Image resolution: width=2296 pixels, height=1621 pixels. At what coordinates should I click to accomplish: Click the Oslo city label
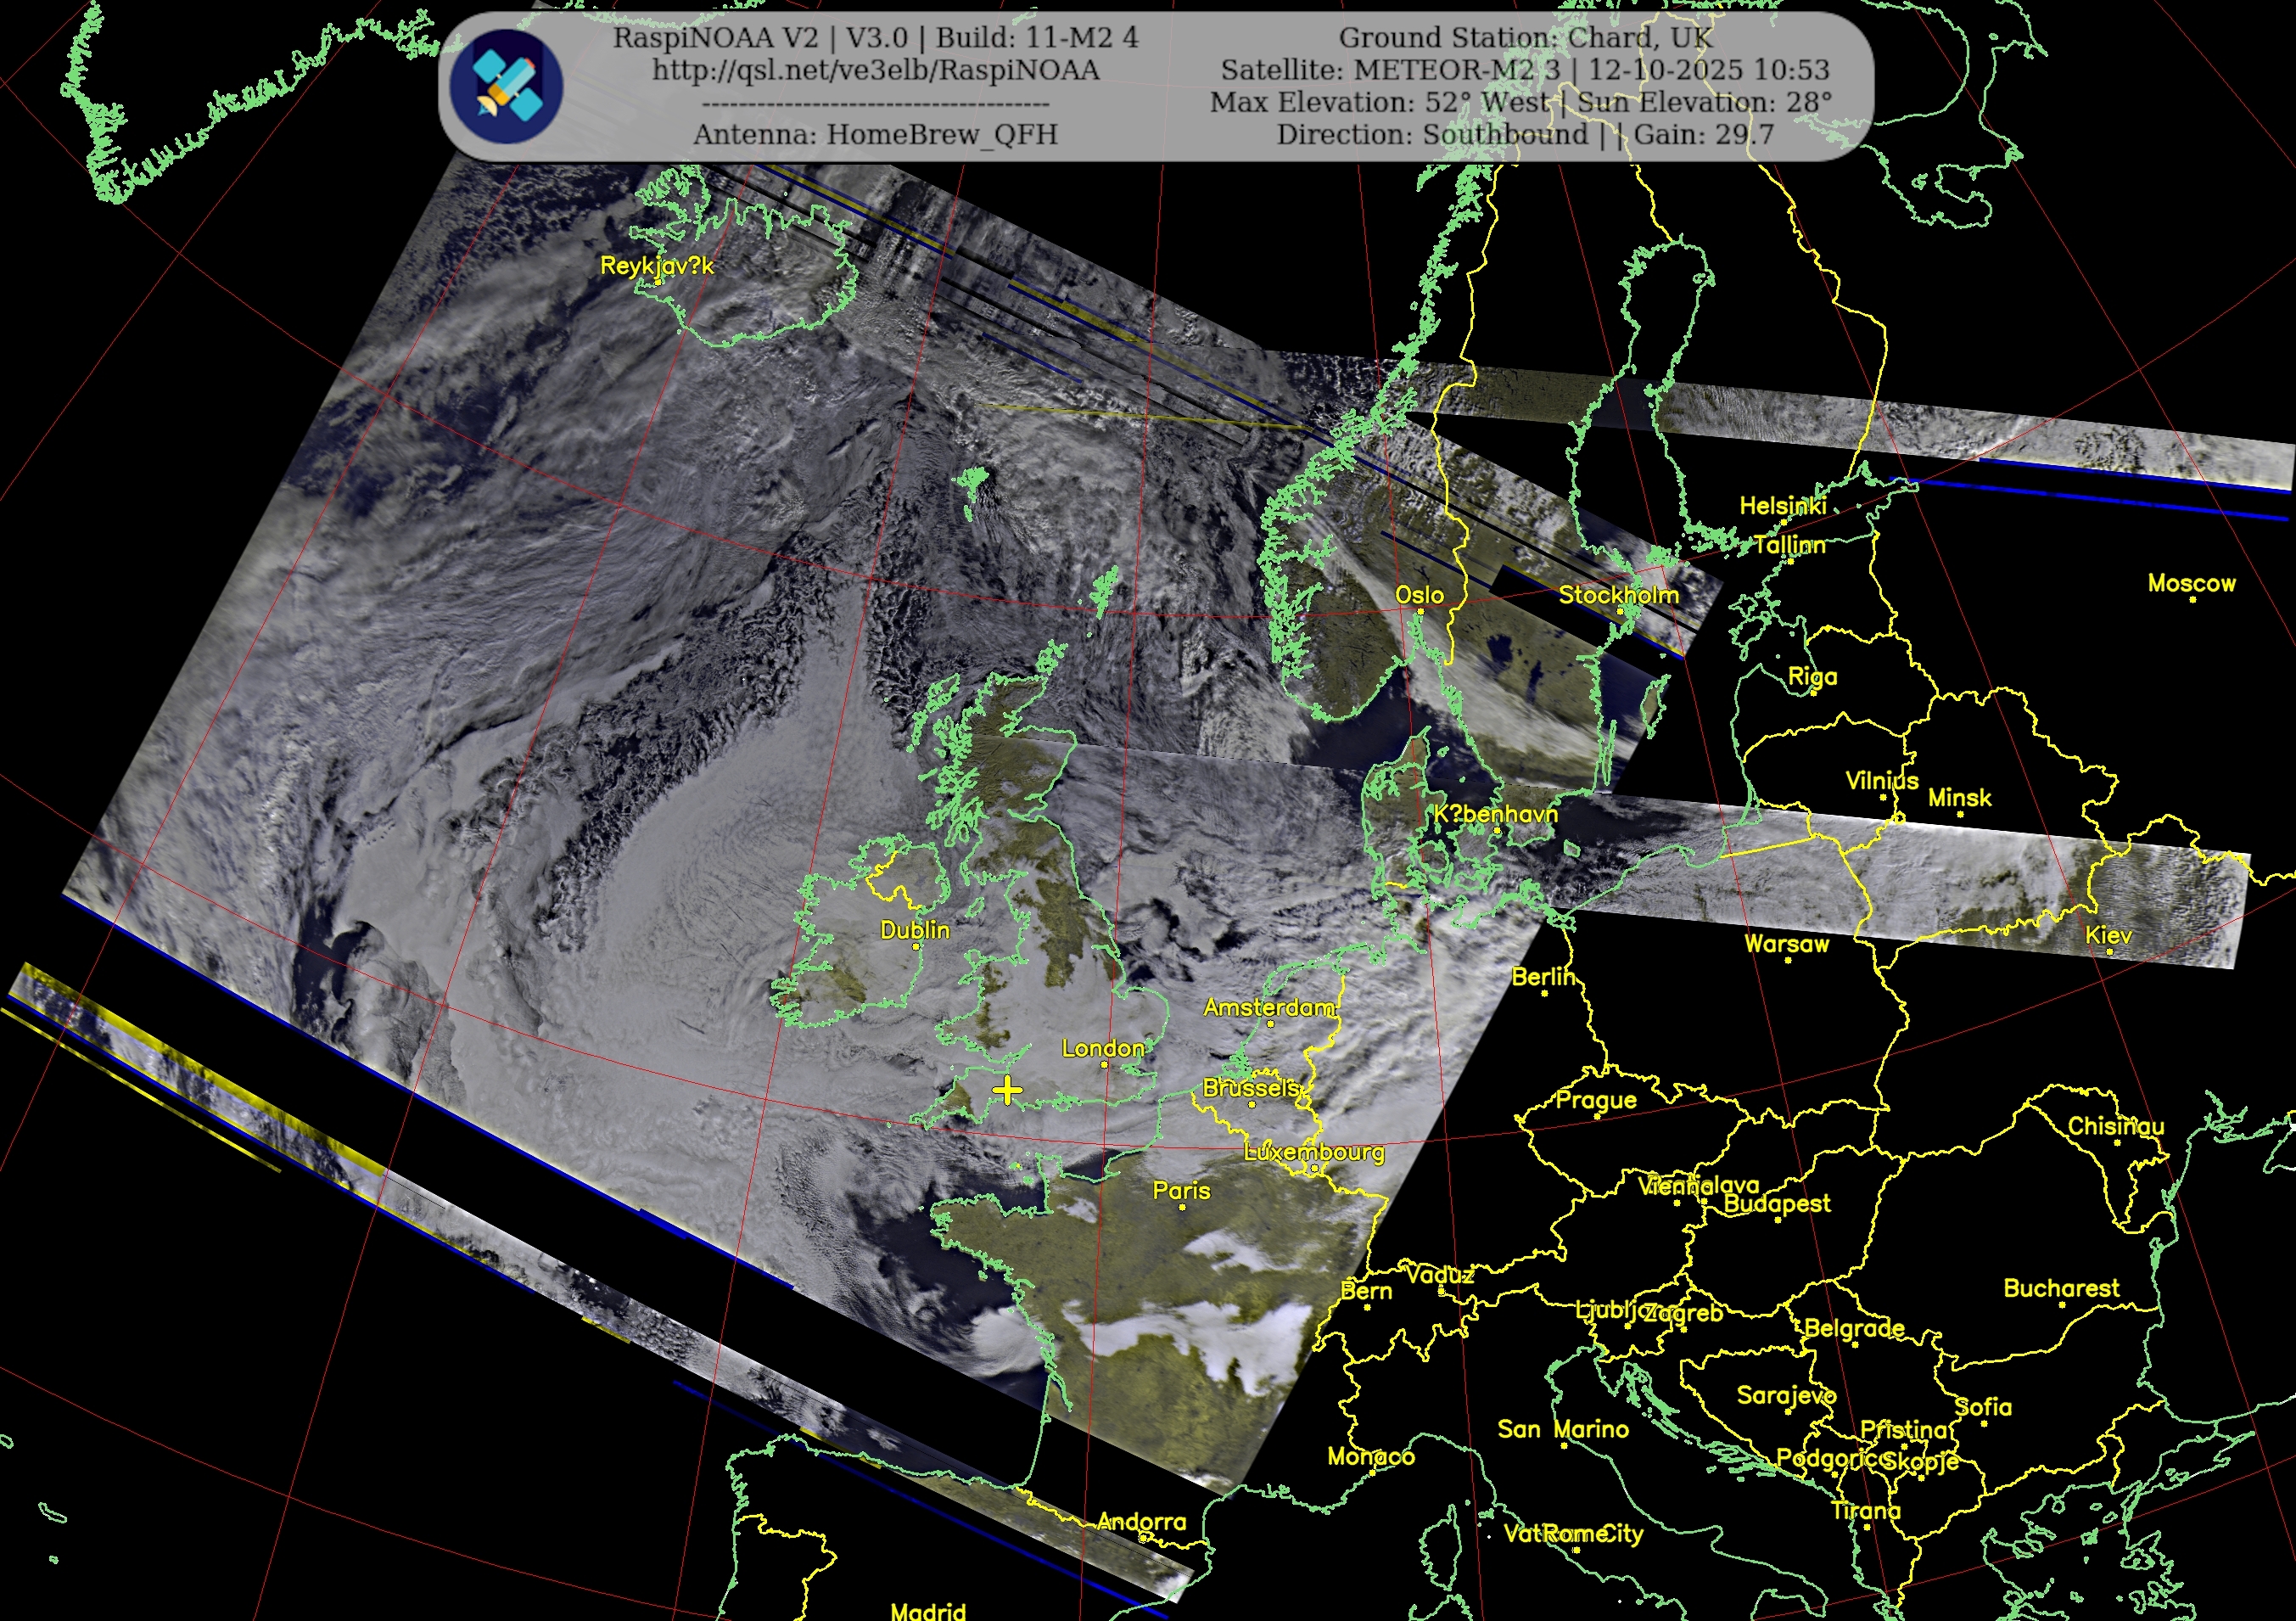coord(1419,595)
